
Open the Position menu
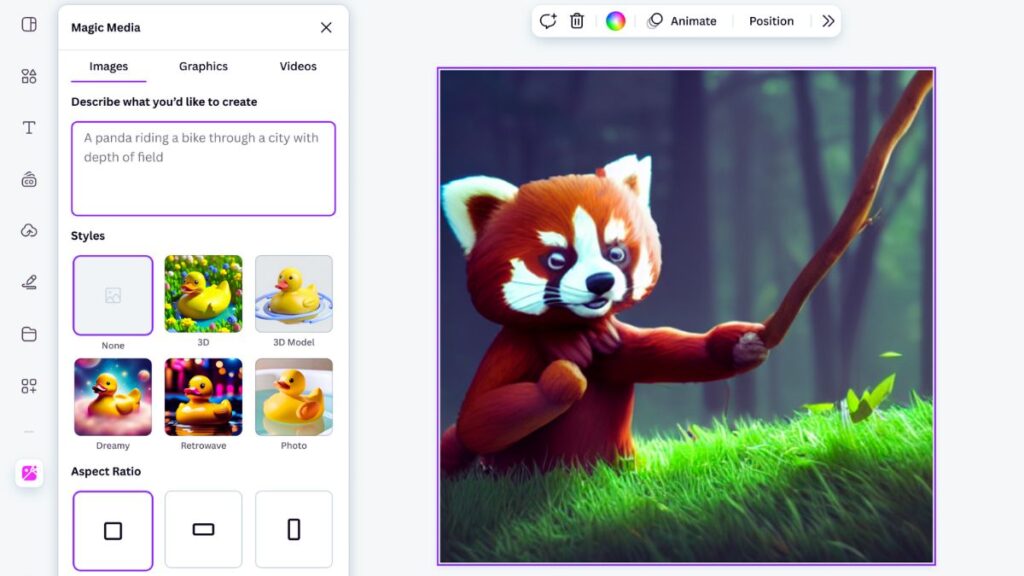coord(770,20)
